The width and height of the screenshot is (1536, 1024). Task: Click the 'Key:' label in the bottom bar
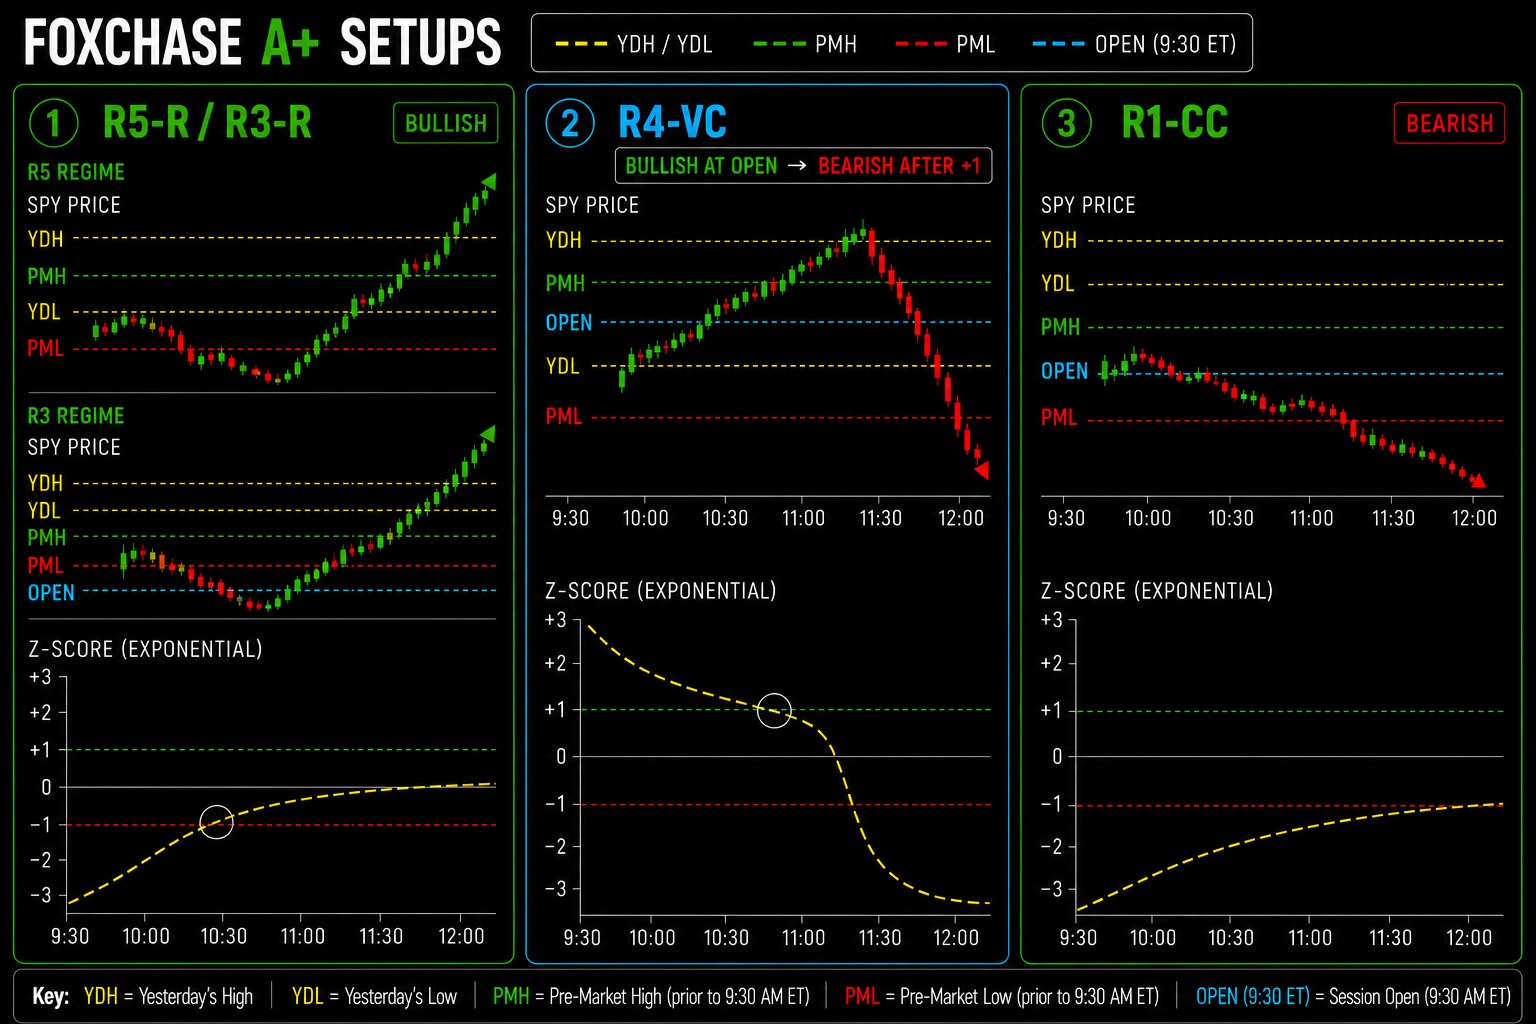[x=50, y=996]
